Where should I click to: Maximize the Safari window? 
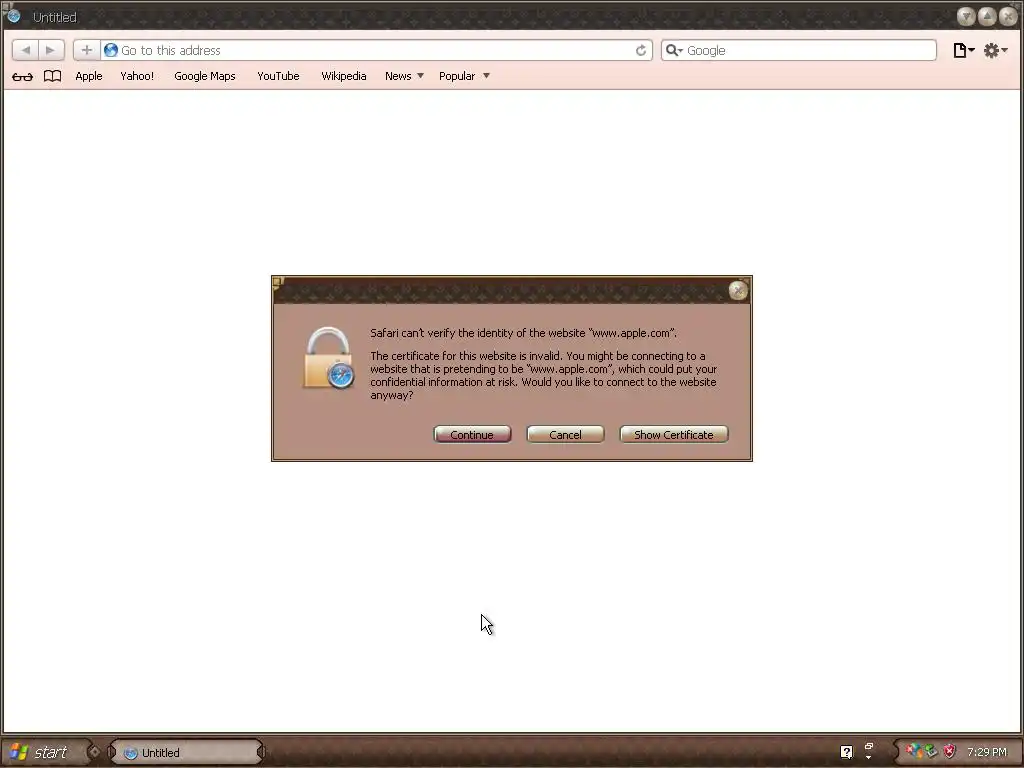point(987,16)
